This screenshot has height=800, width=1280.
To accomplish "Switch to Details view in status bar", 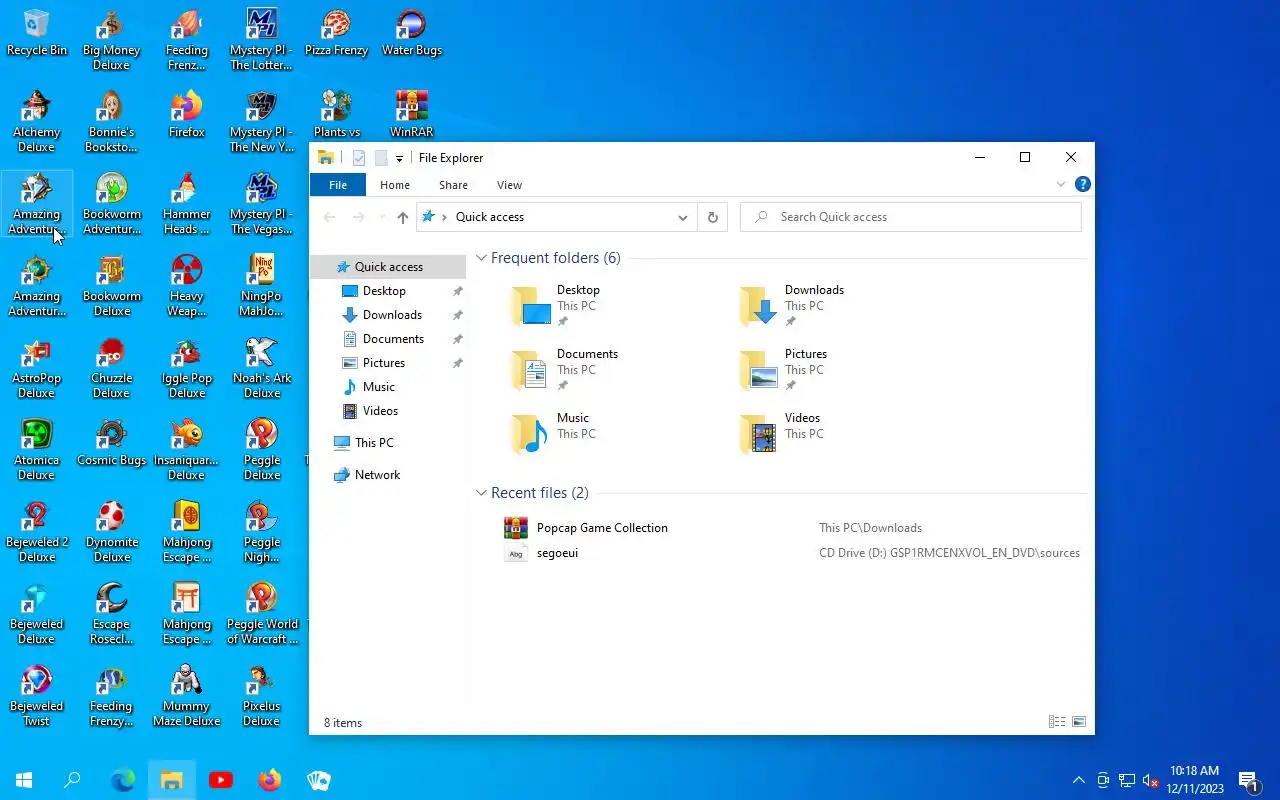I will 1057,722.
